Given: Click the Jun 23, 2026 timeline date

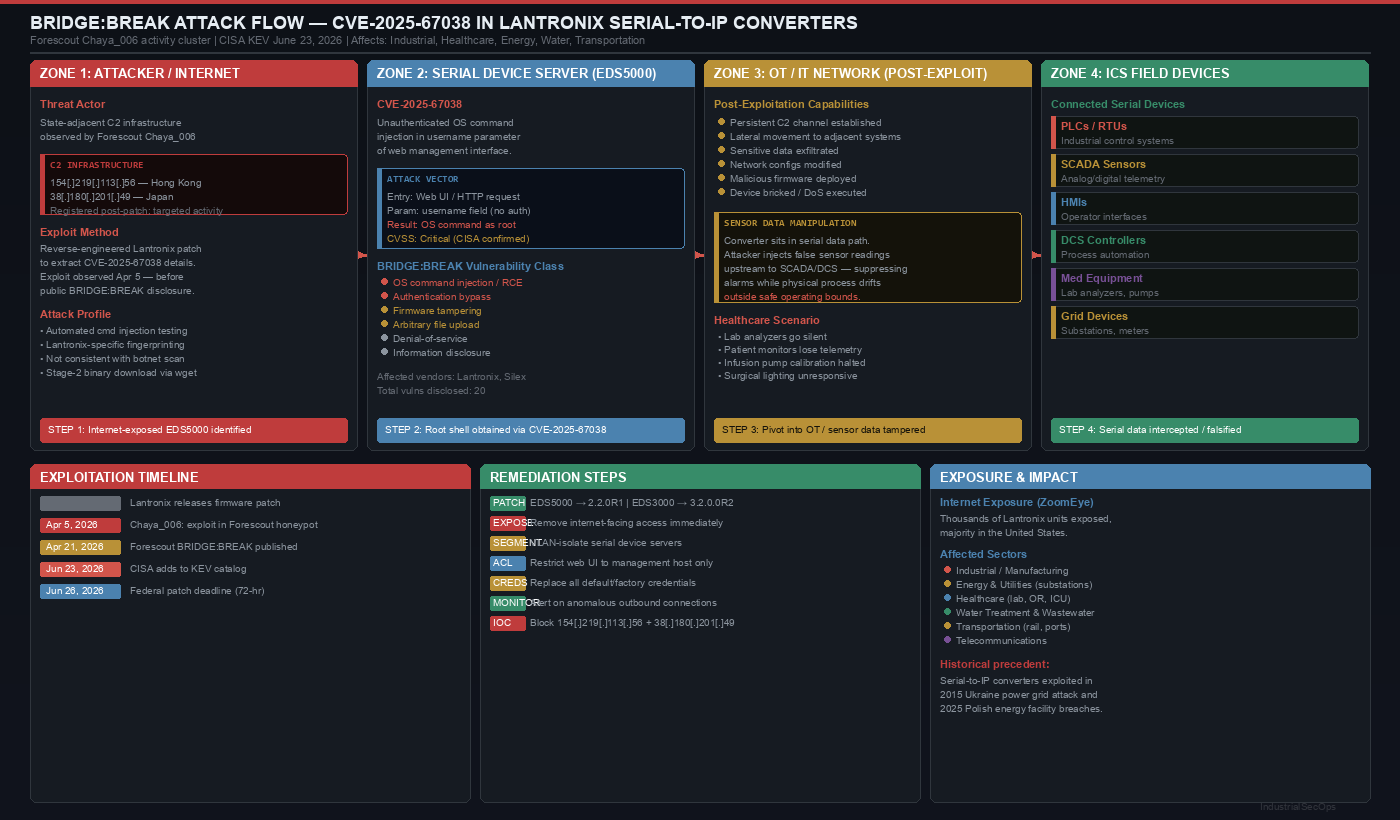Looking at the screenshot, I should coord(80,569).
